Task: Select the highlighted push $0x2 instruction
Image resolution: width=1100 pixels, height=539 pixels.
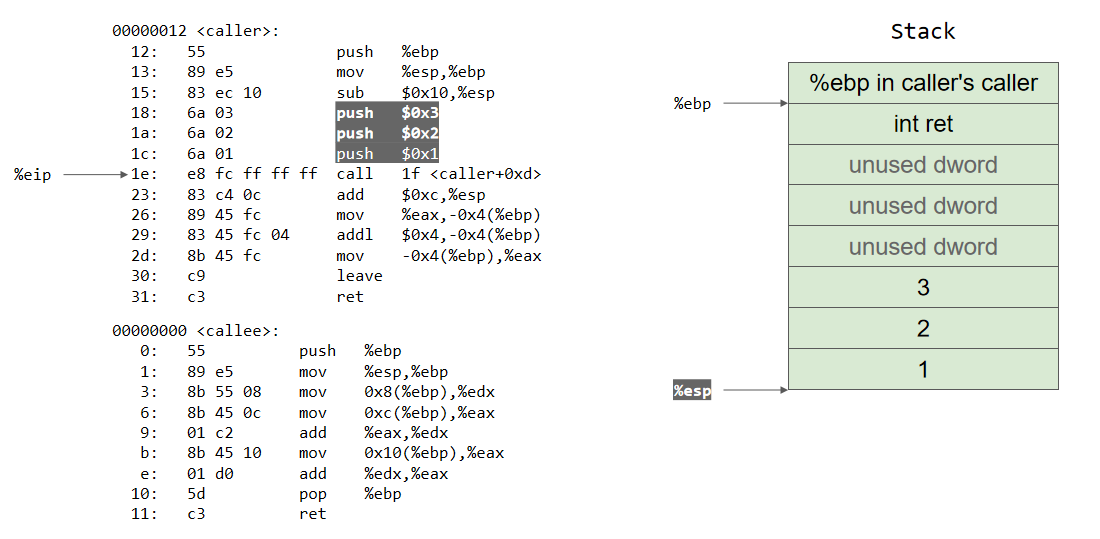Action: point(387,133)
